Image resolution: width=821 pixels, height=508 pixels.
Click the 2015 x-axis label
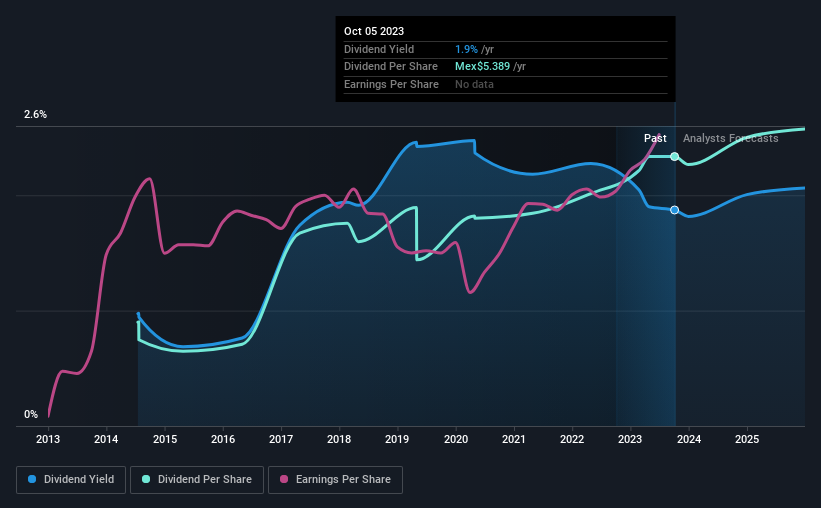tap(165, 439)
